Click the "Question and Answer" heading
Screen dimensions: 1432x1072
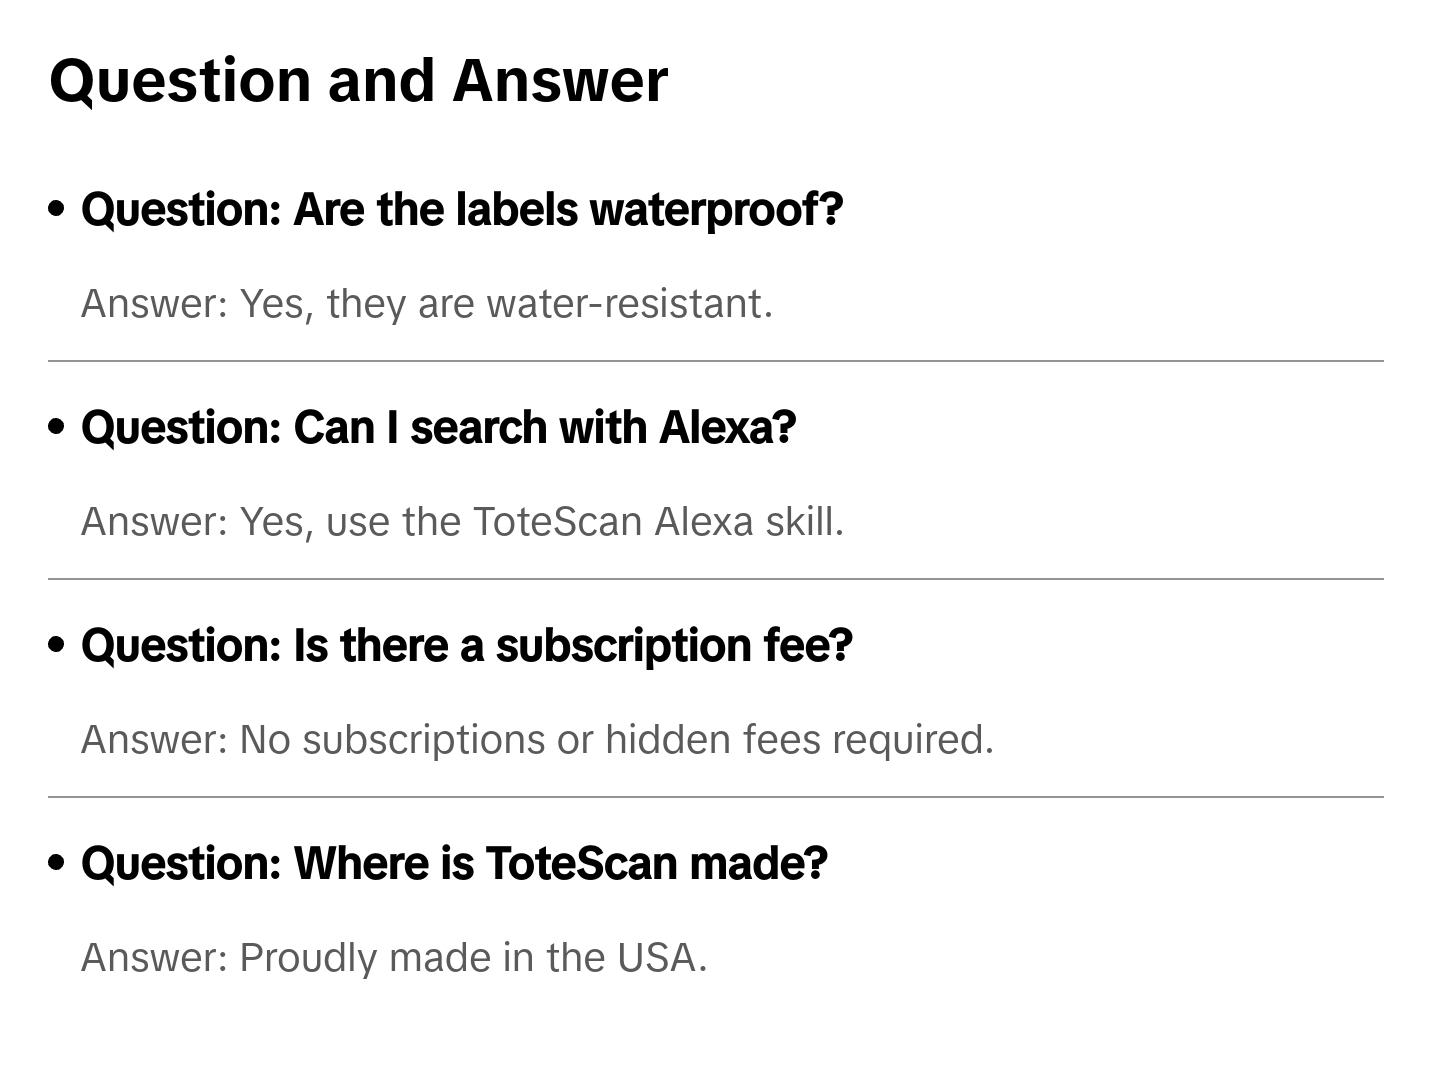click(358, 81)
